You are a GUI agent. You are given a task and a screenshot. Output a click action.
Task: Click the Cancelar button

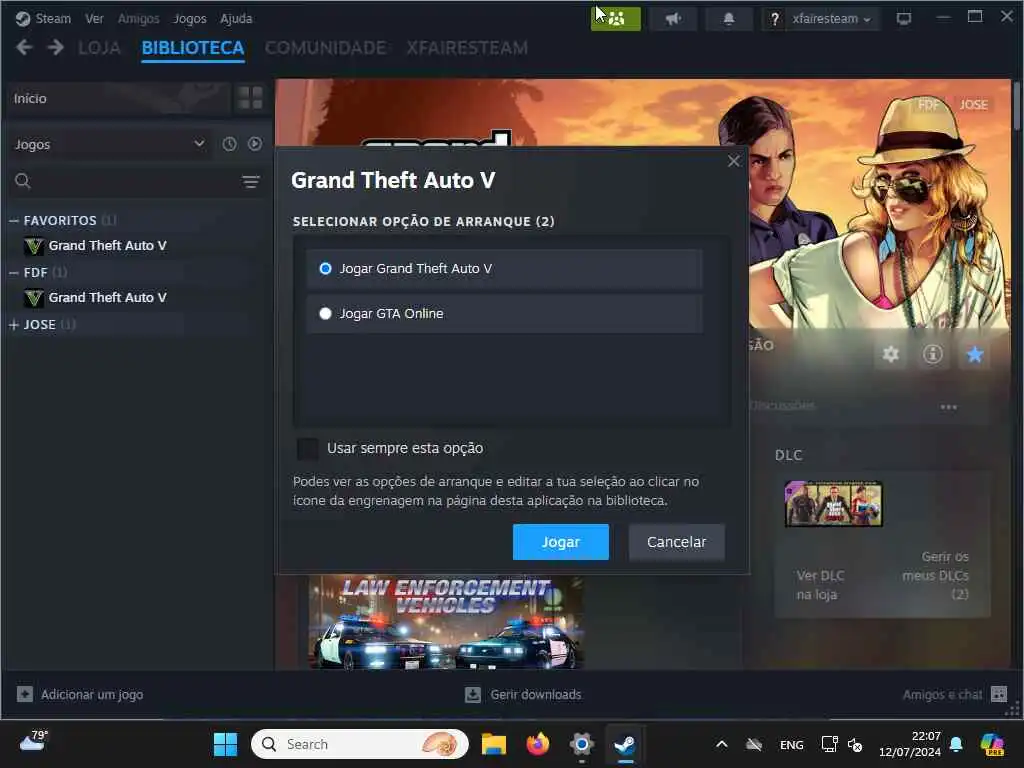pyautogui.click(x=677, y=542)
